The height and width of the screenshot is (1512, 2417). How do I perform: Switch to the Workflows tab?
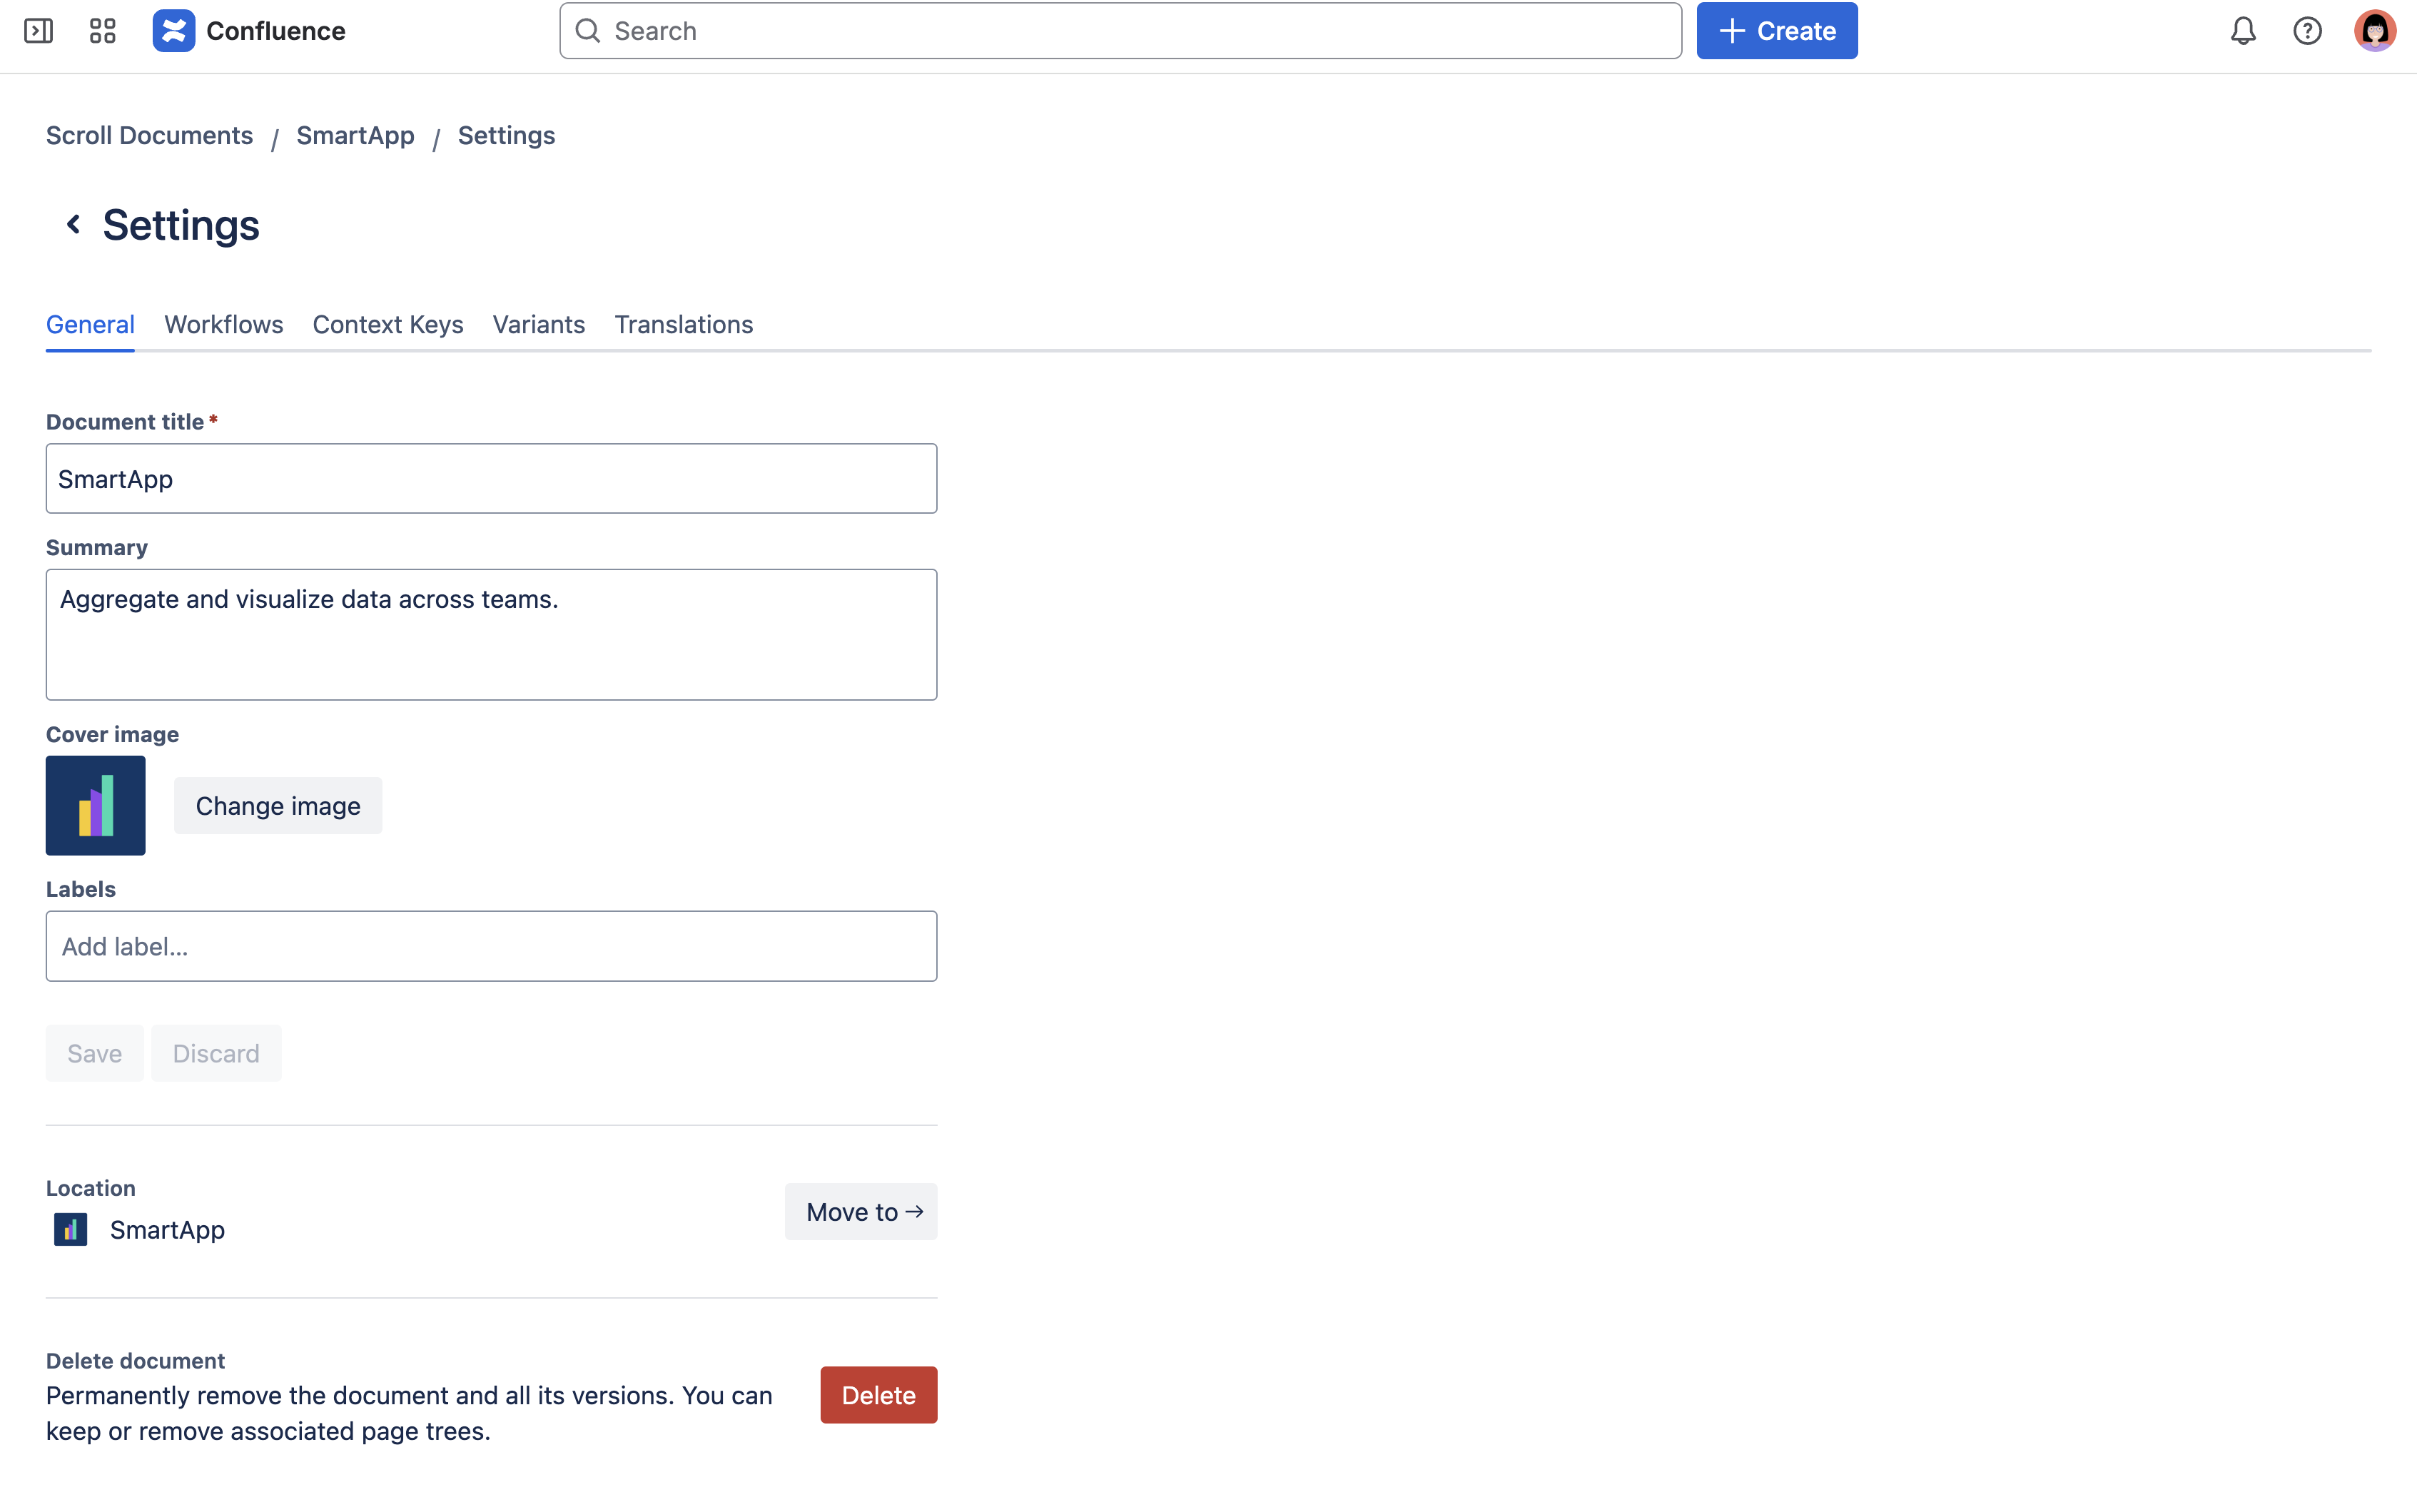tap(223, 324)
